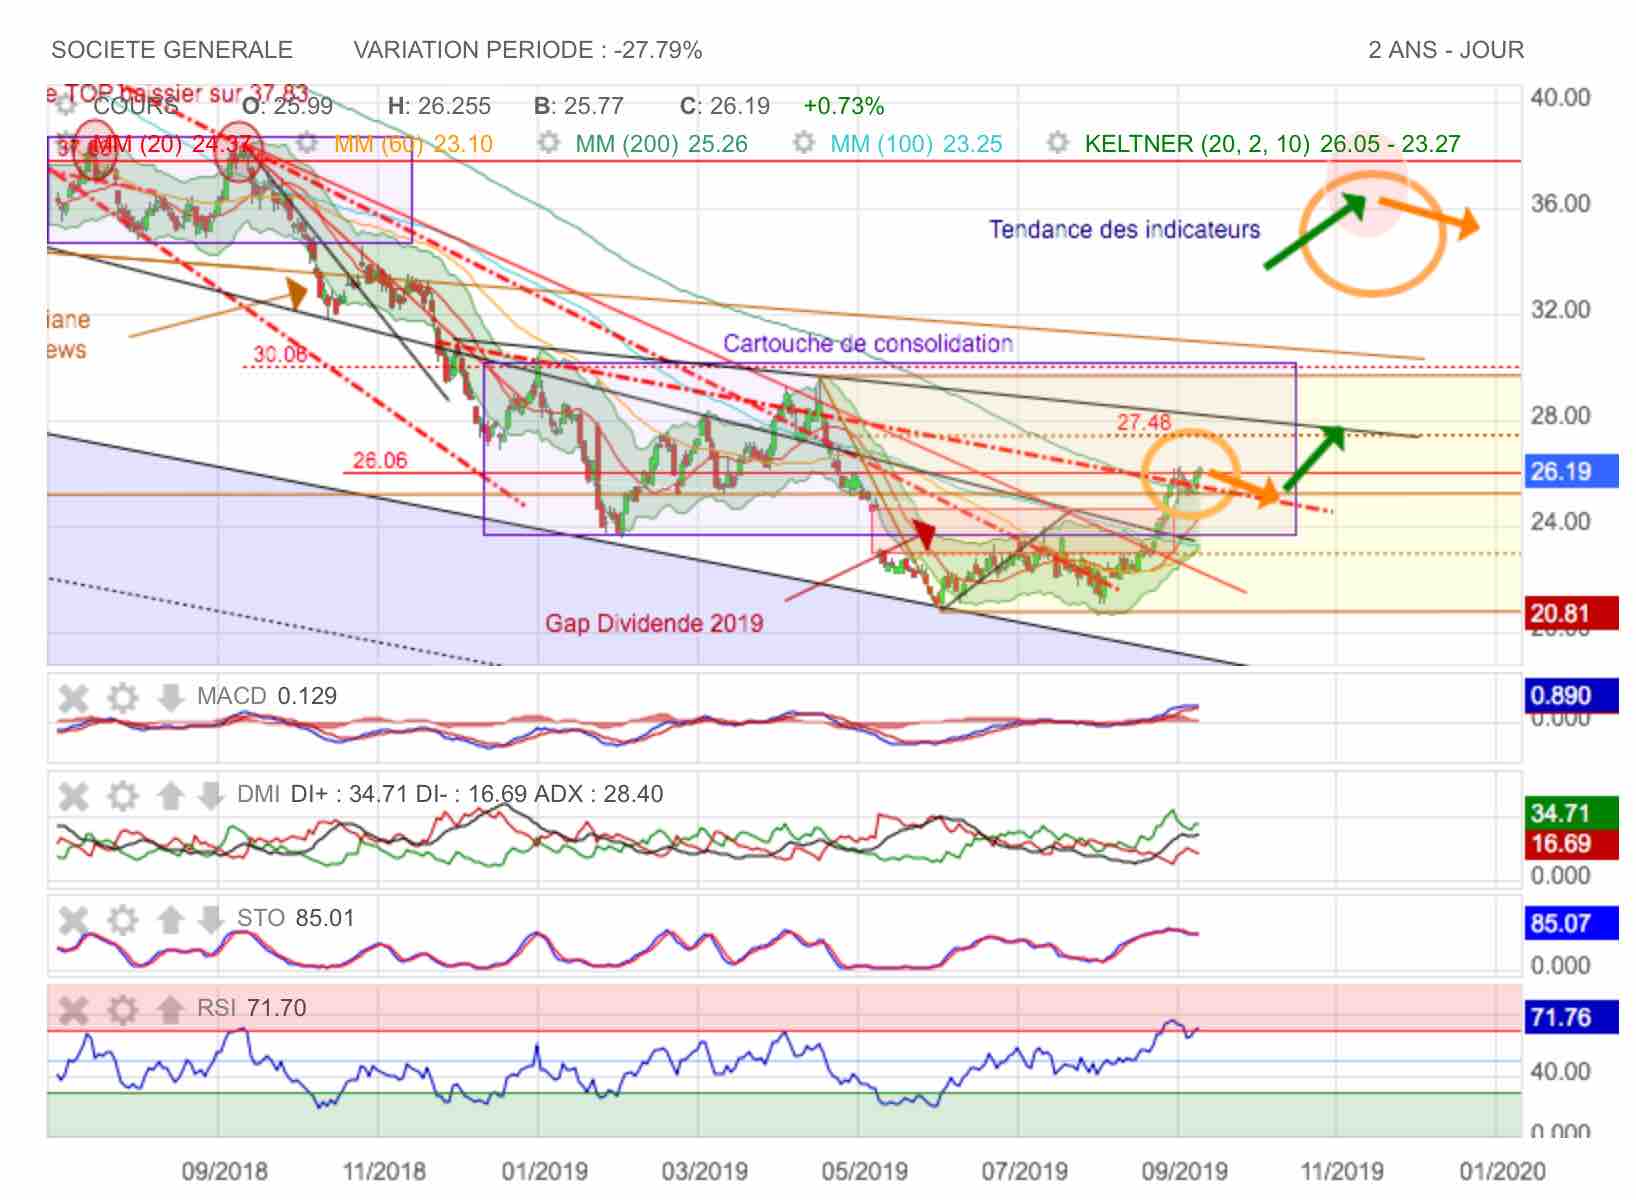Viewport: 1636px width, 1200px height.
Task: Remove the DMI indicator panel
Action: pyautogui.click(x=73, y=796)
